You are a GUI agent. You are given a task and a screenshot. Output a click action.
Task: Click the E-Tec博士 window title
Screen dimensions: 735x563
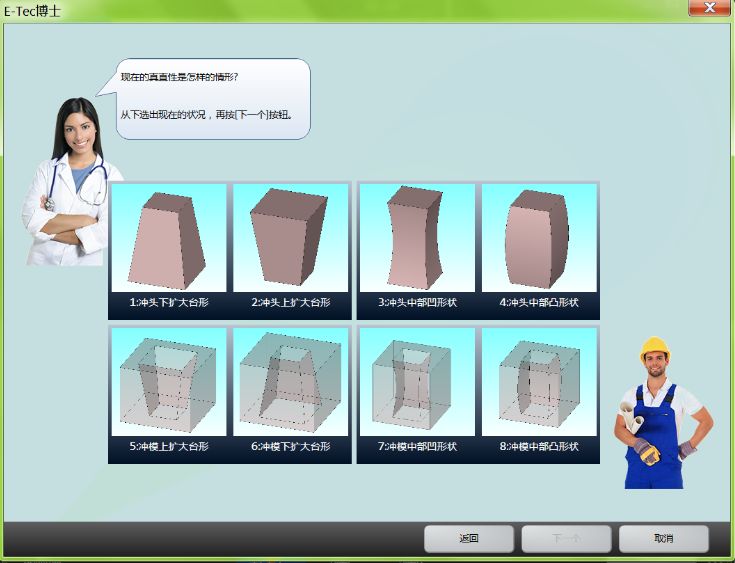coord(32,11)
